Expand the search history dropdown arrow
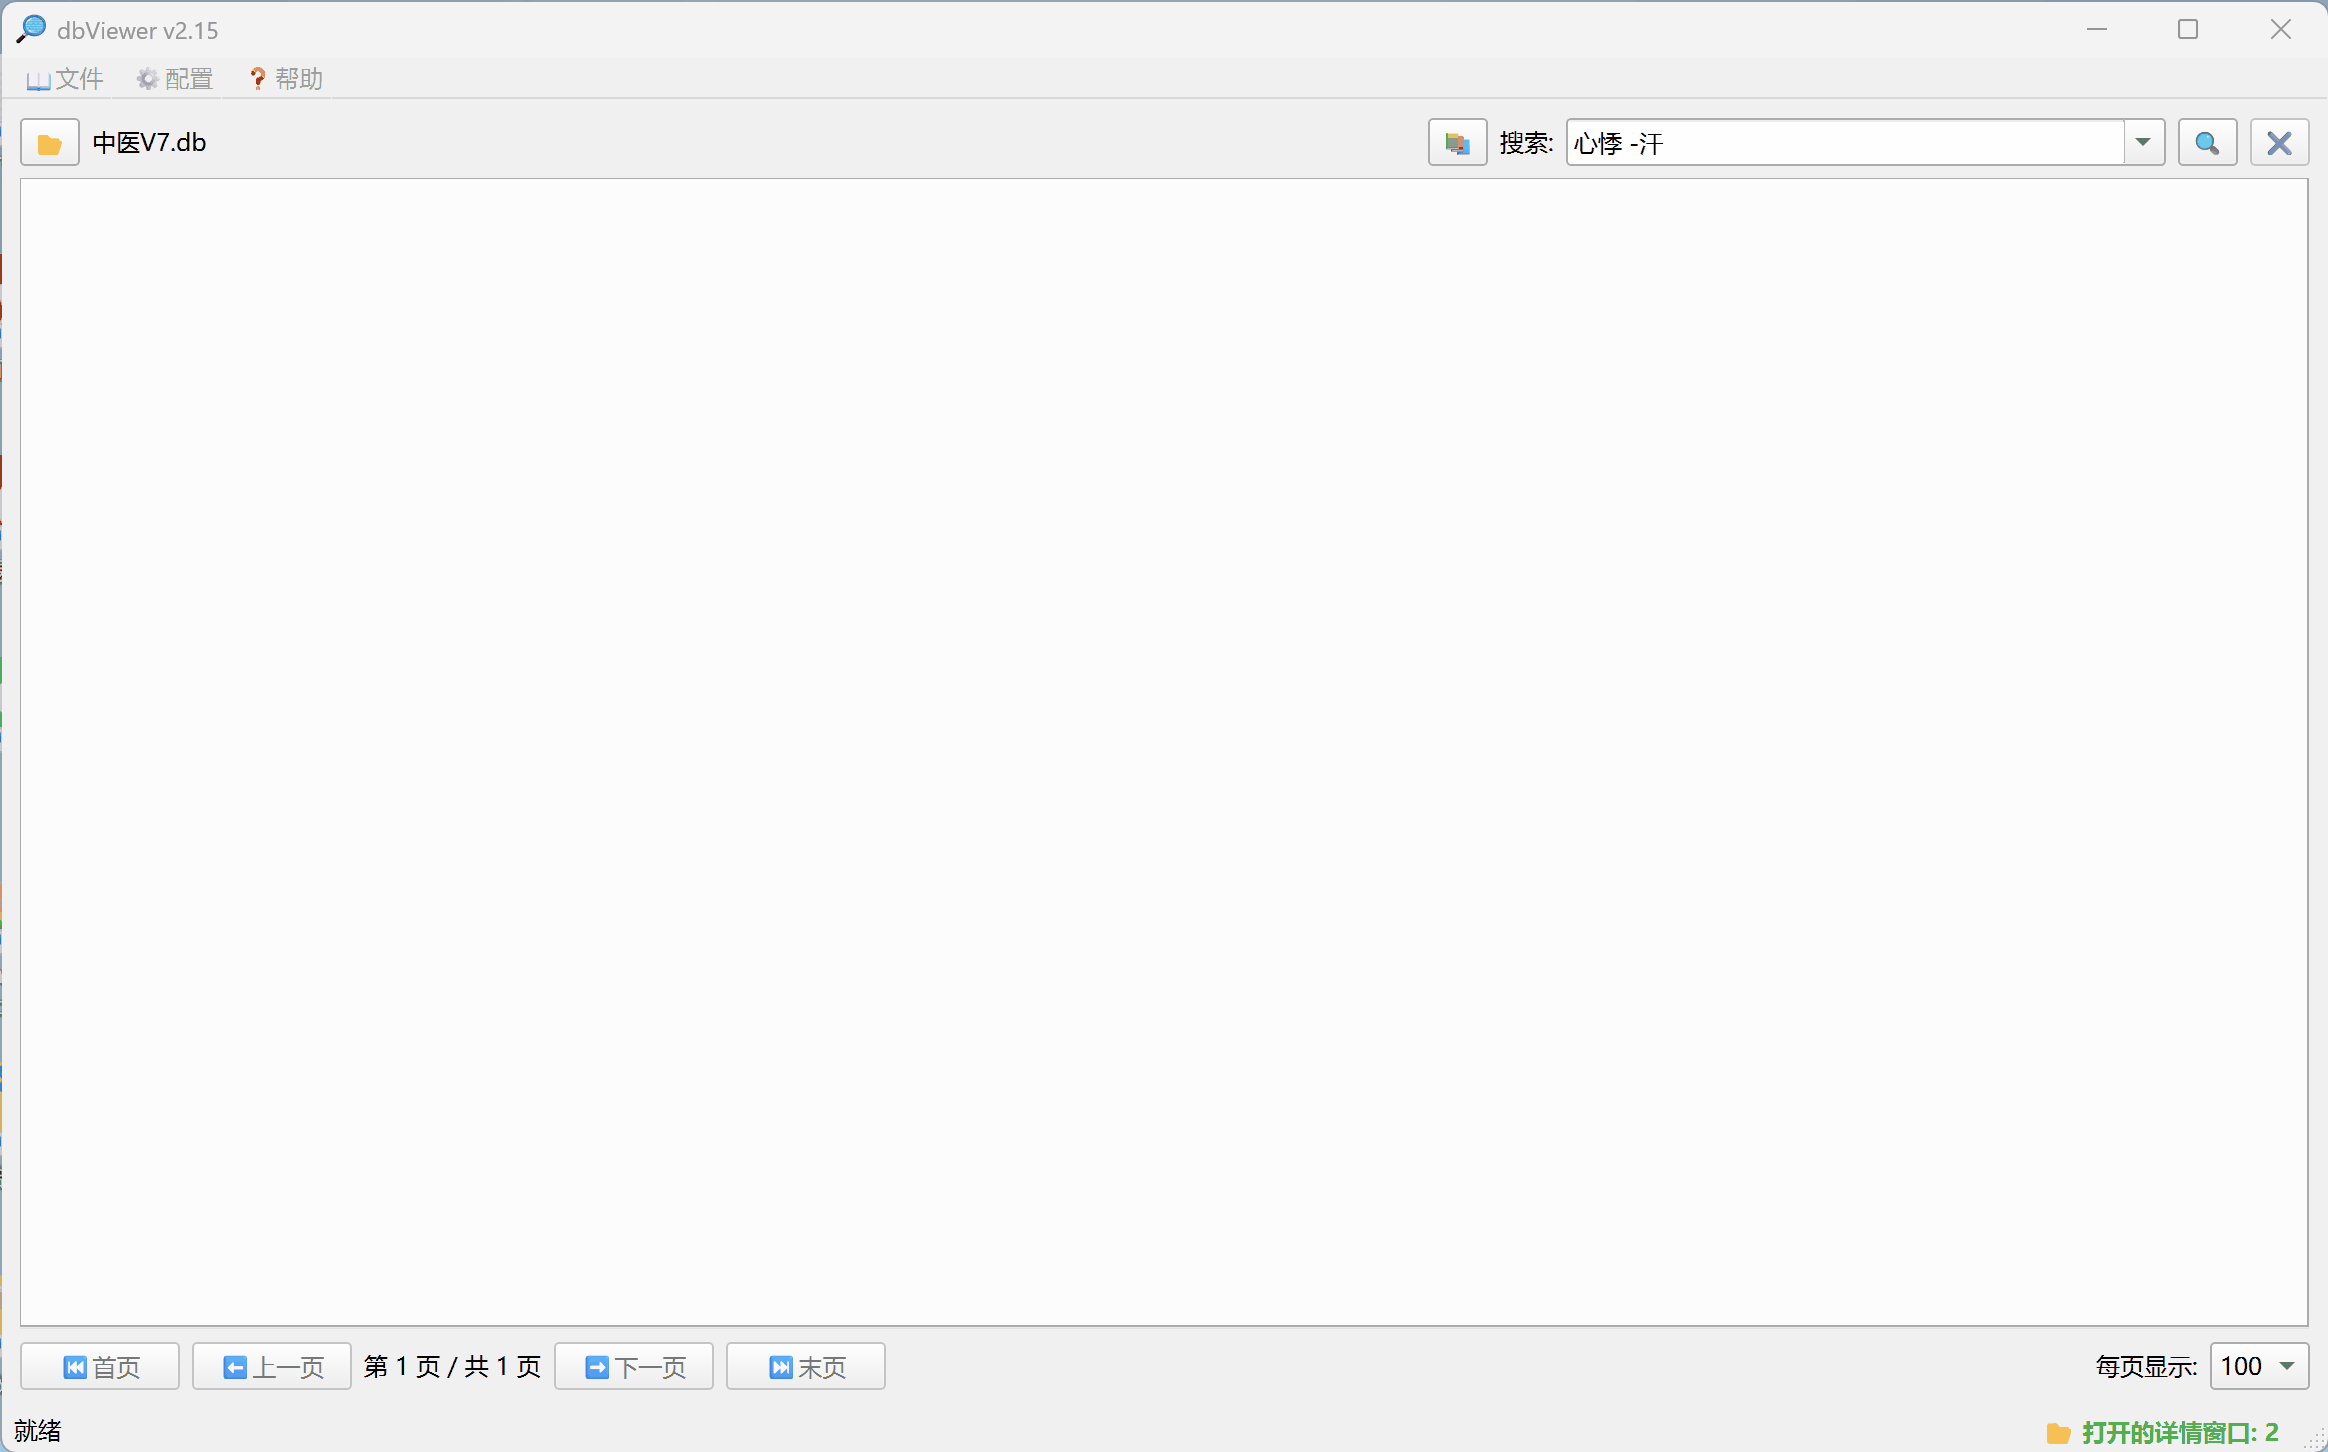 (2143, 143)
